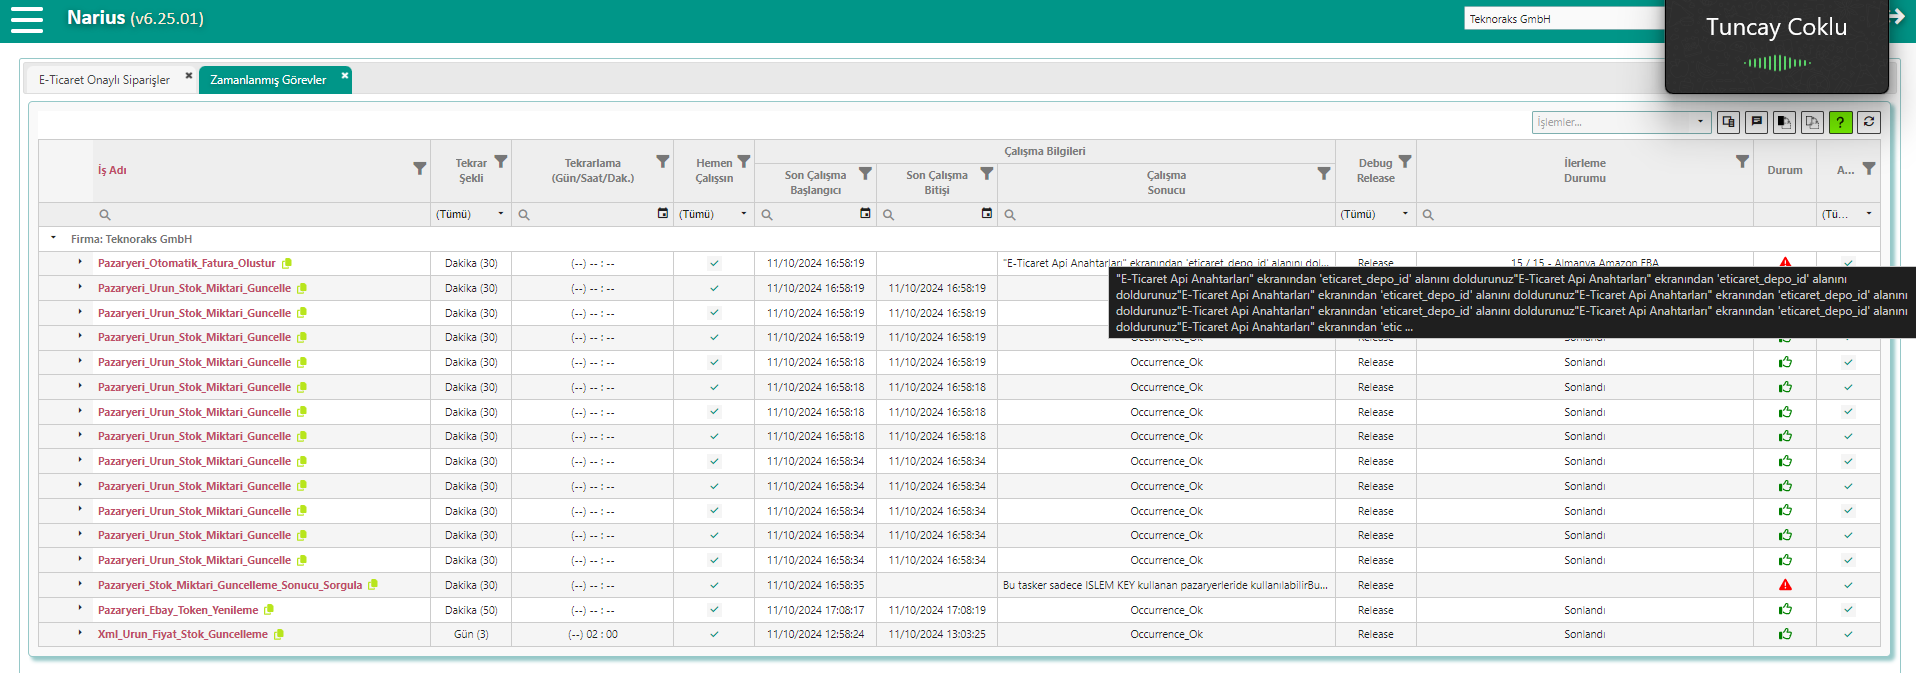Click red warning icon in Pazaryeri_Stok_Miktari_Guncelleme_Sonucu_Sorgula row

click(1785, 585)
